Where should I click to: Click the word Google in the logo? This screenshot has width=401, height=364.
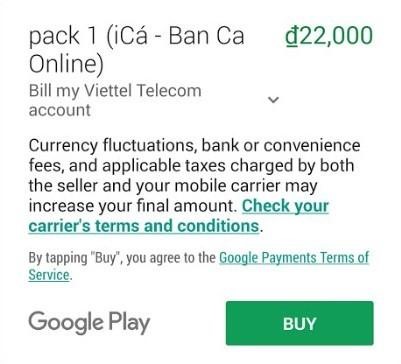coord(66,323)
